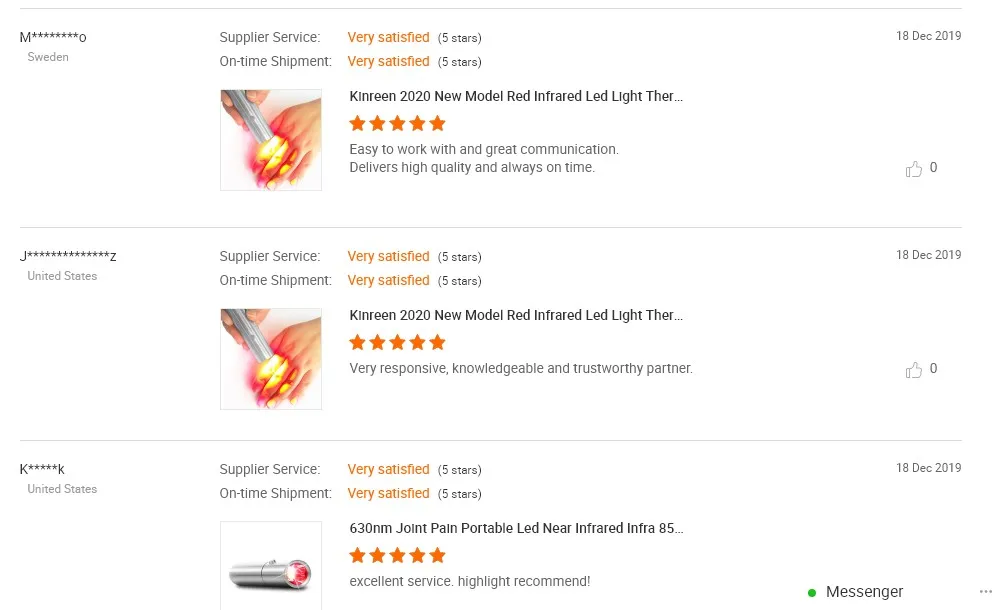Open 630nm Joint Pain Portable Led link
Viewport: 1003px width, 610px height.
(516, 529)
